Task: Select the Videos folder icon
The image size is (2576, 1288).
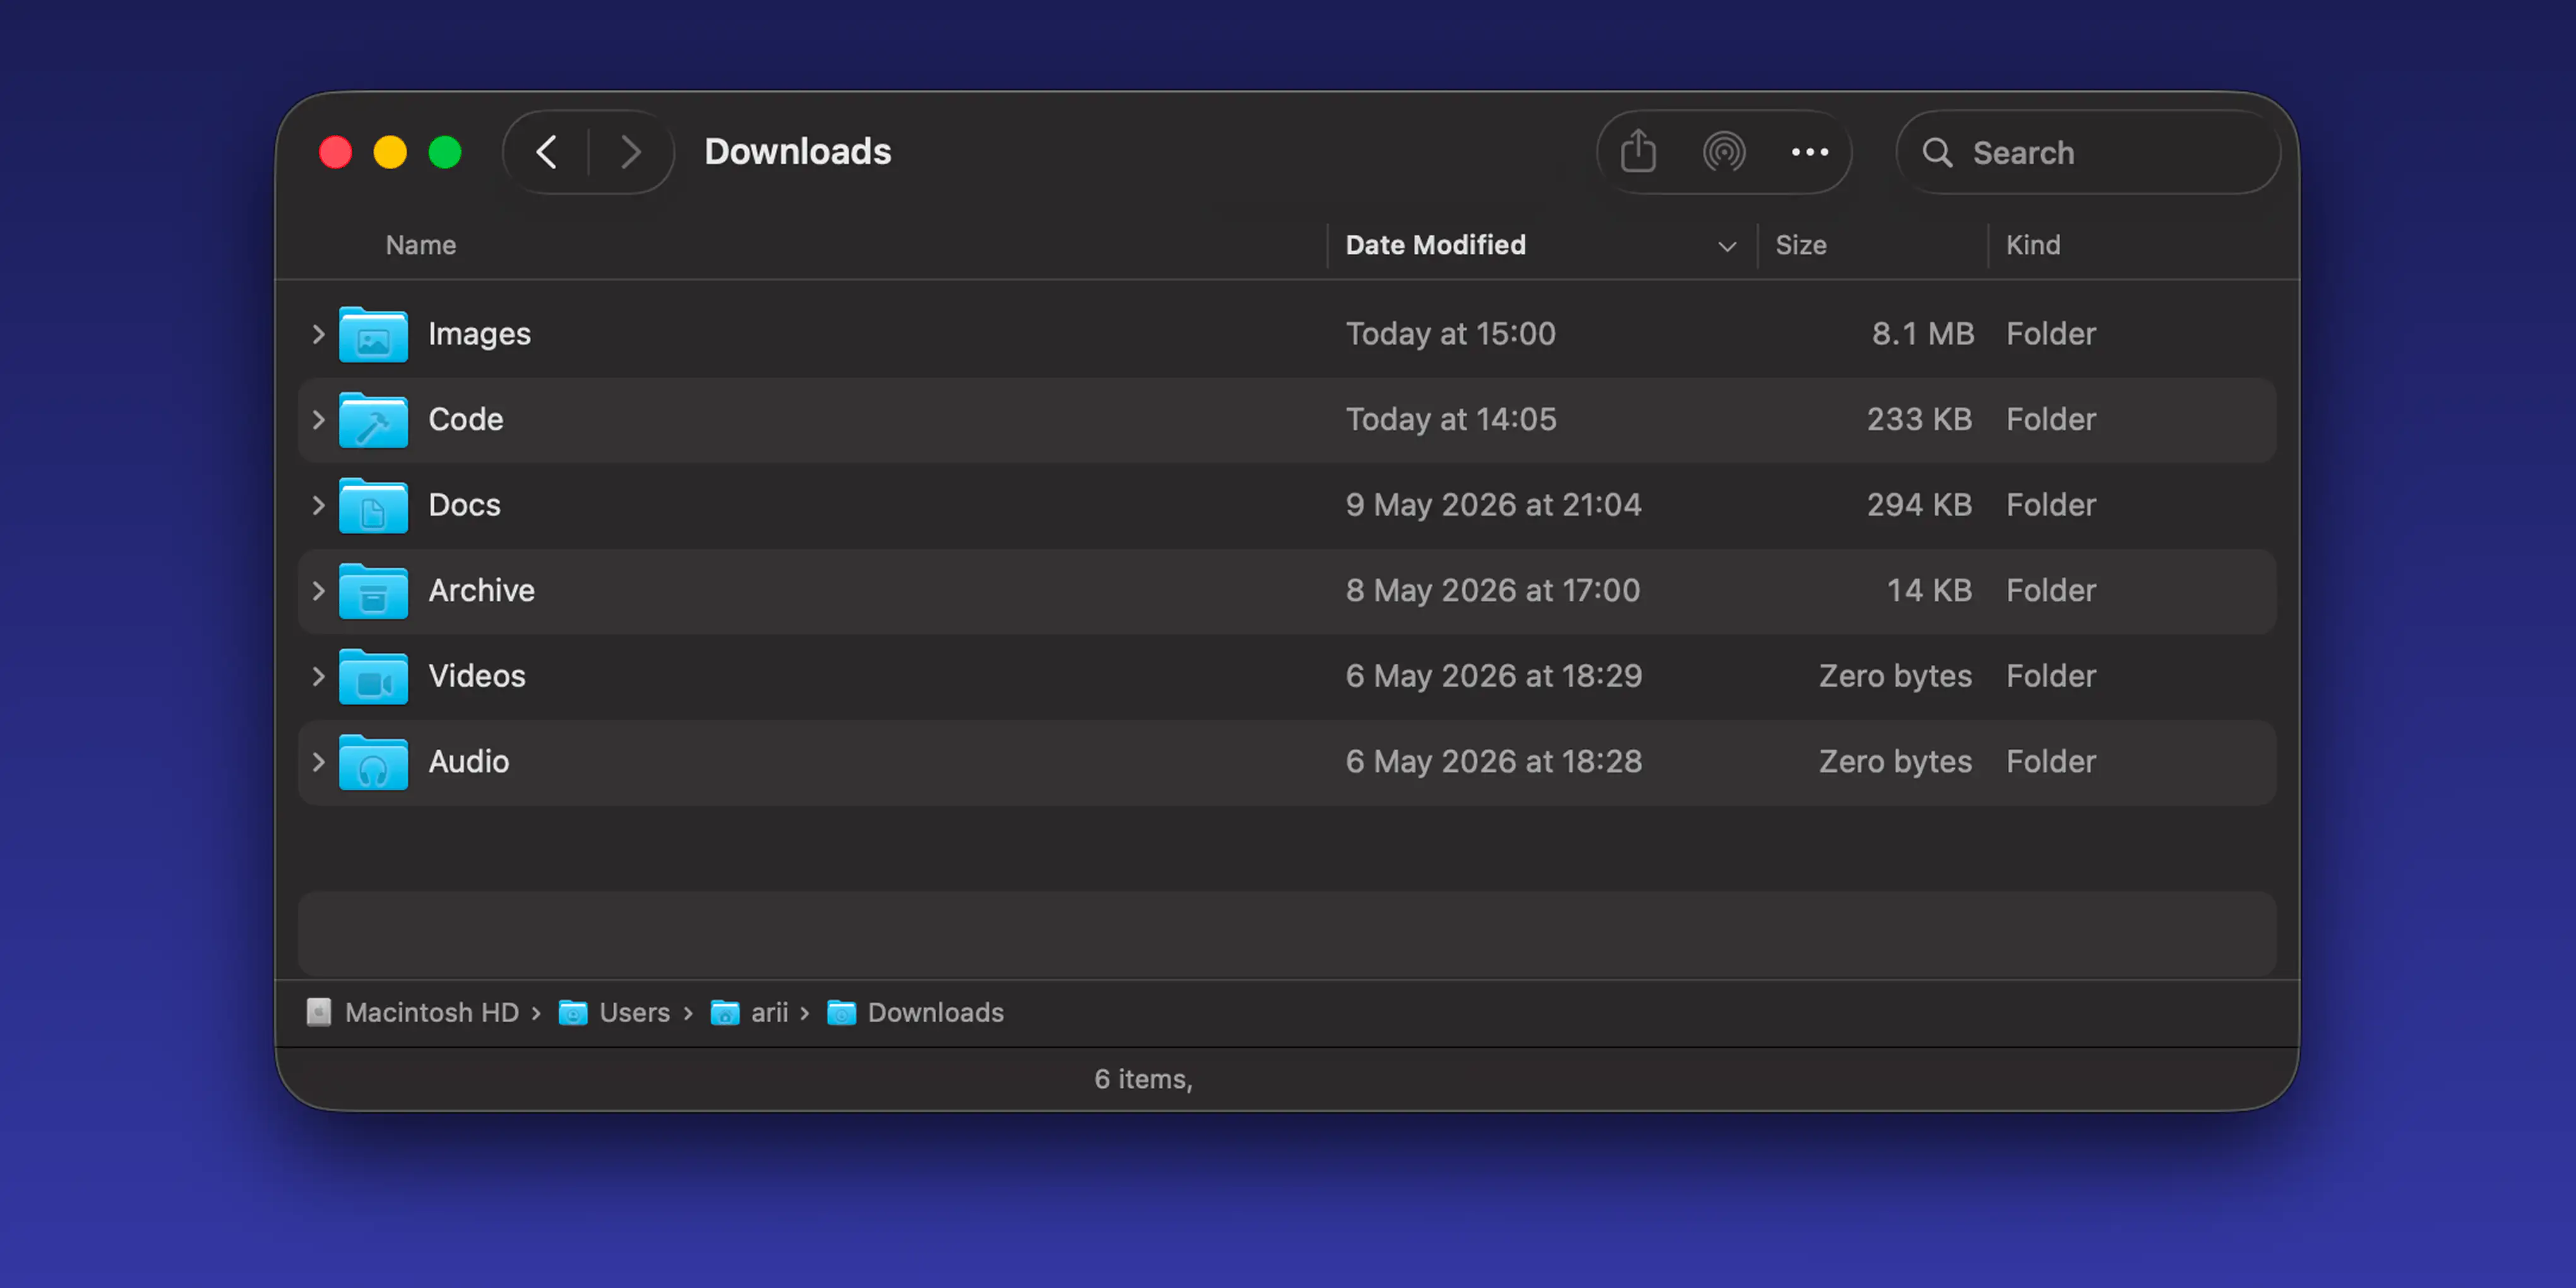Action: (373, 677)
